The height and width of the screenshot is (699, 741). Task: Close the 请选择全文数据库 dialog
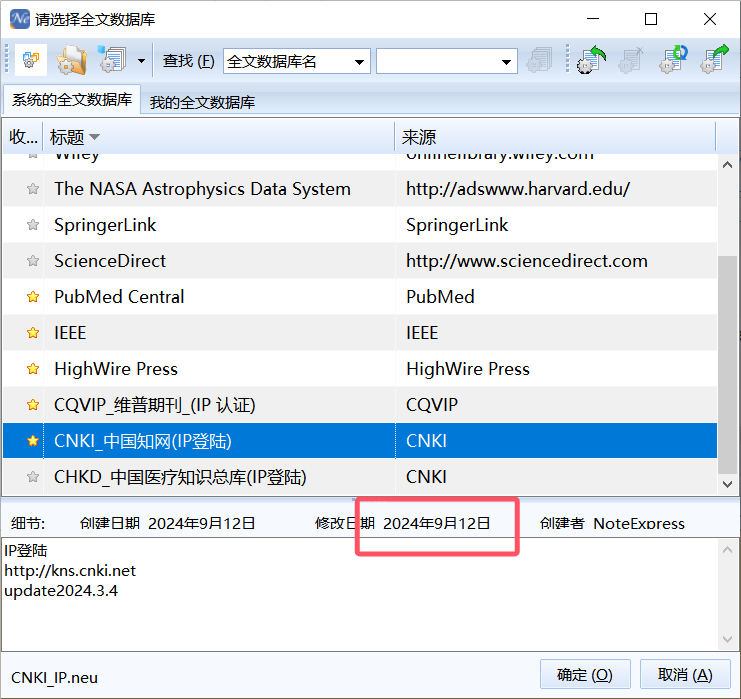pyautogui.click(x=710, y=19)
